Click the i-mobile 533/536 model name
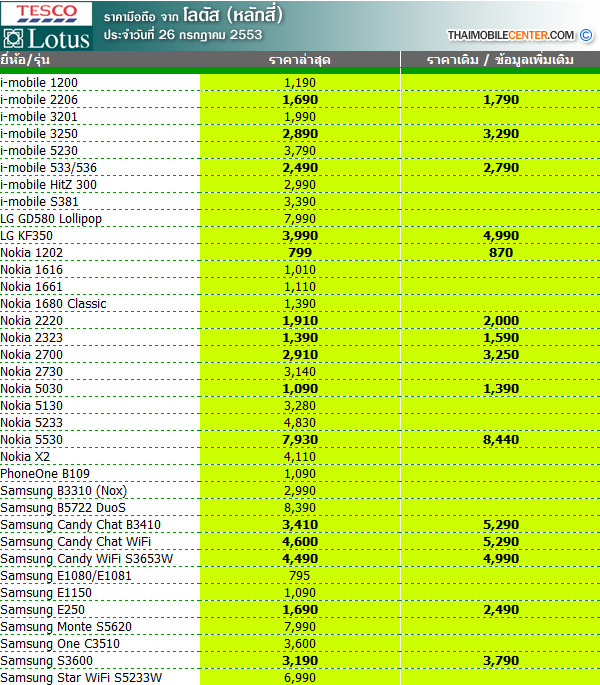The width and height of the screenshot is (600, 685). 49,168
